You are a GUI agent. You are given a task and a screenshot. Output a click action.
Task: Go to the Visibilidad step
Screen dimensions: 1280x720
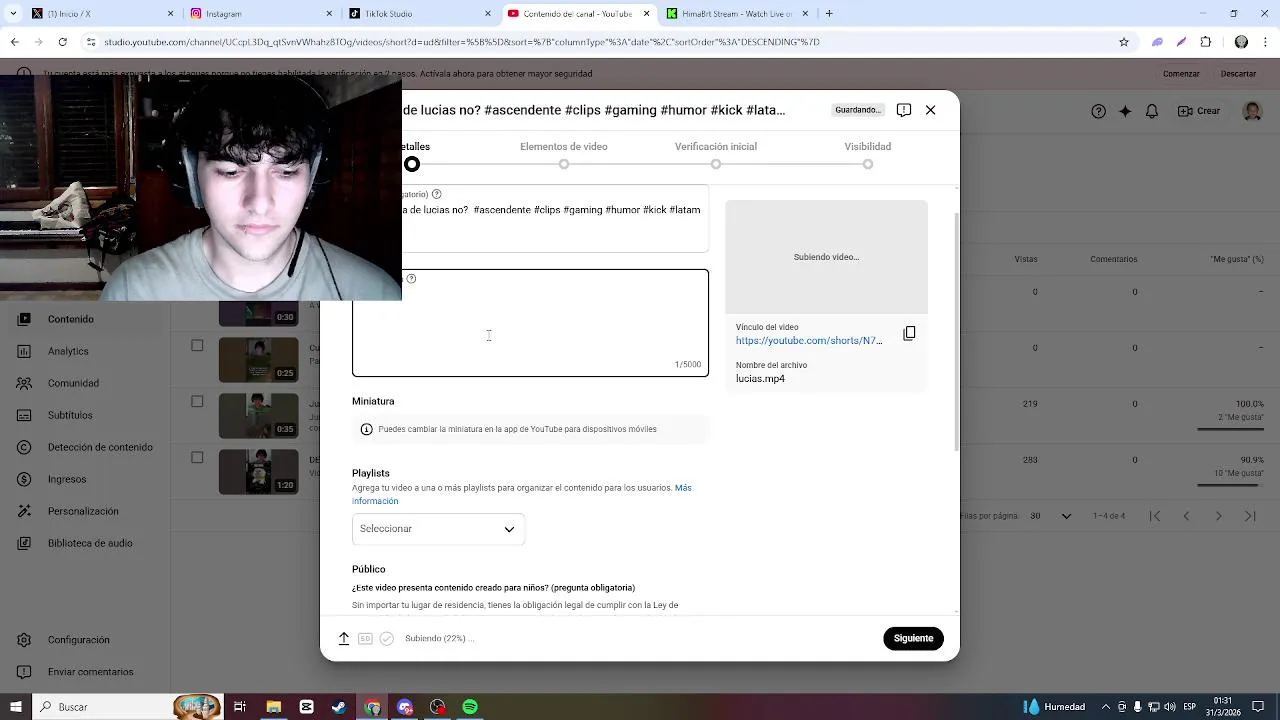[x=868, y=155]
